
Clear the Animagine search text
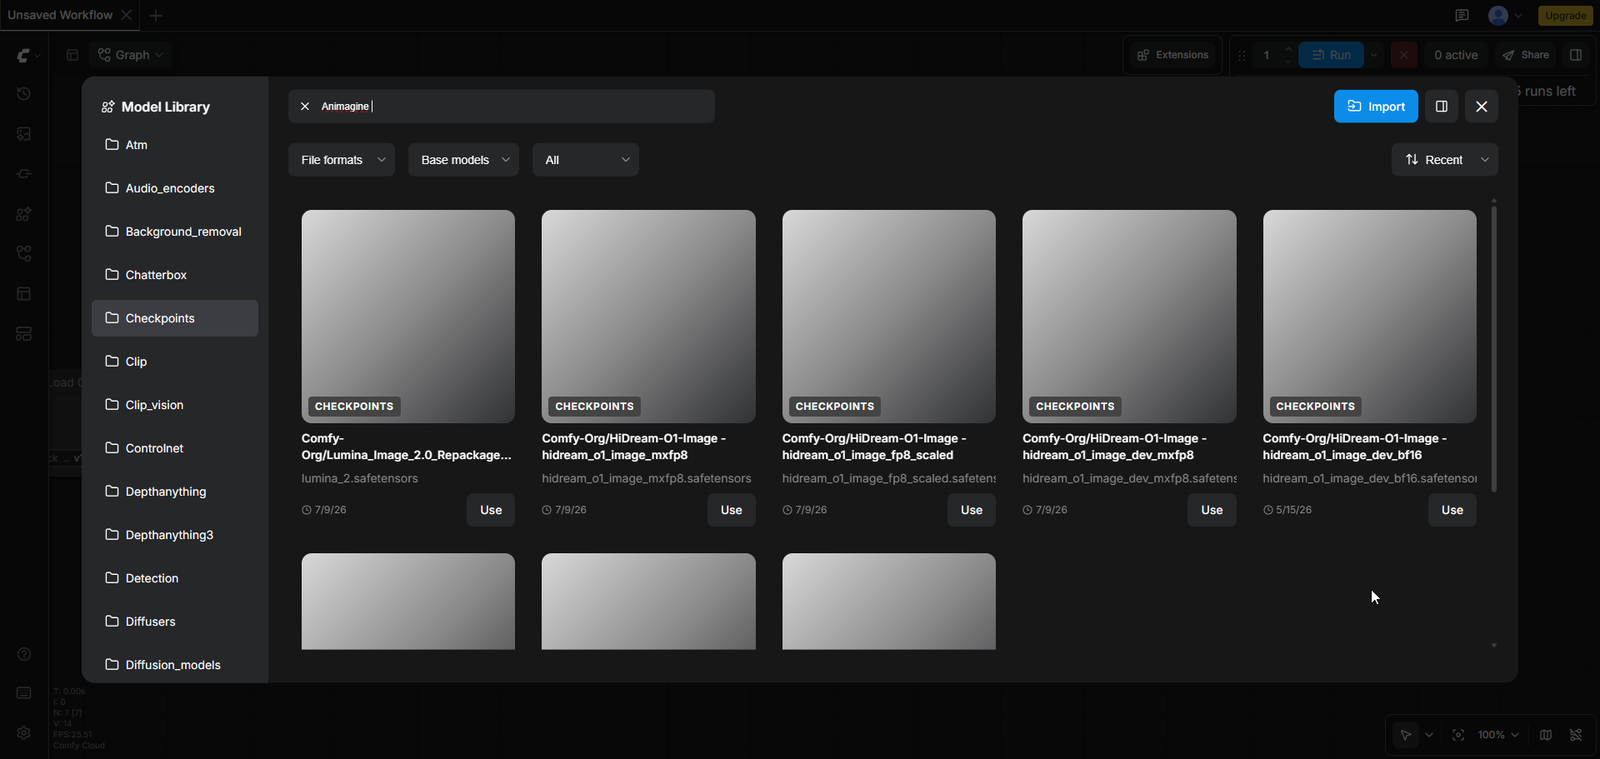pos(305,106)
